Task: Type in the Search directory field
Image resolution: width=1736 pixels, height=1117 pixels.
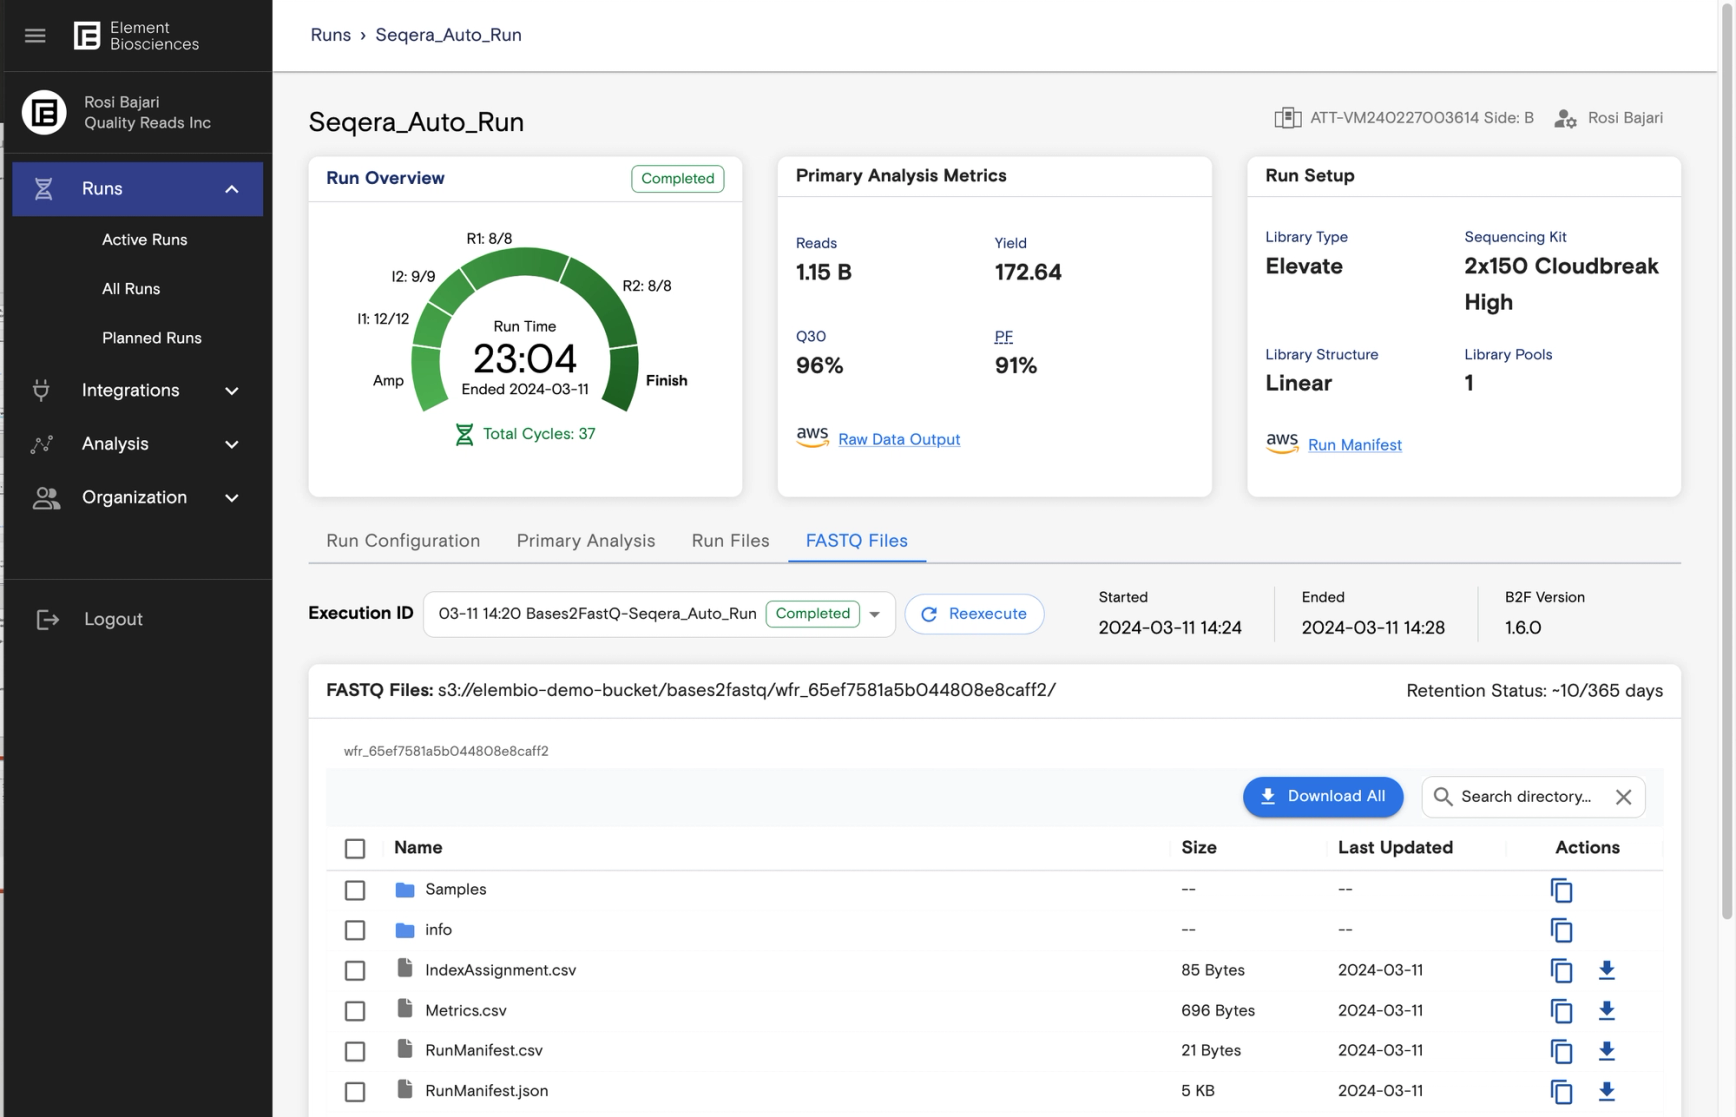Action: [1525, 797]
